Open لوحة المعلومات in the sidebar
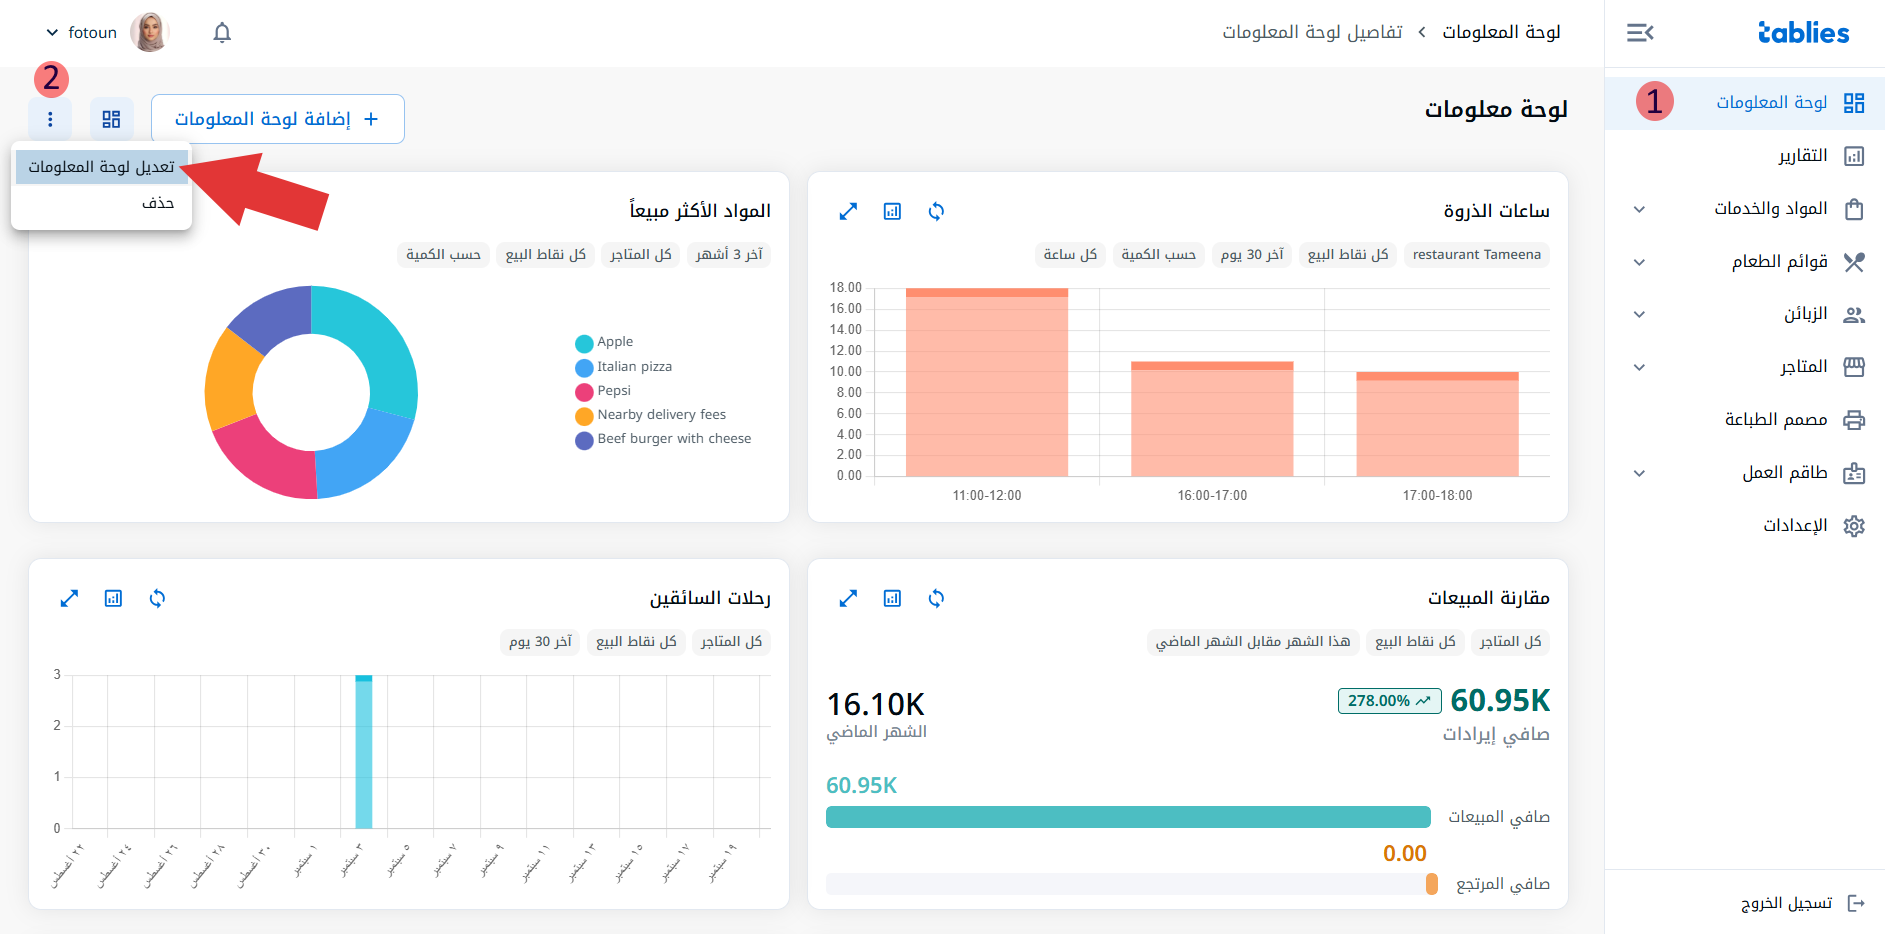This screenshot has width=1885, height=934. click(1745, 102)
